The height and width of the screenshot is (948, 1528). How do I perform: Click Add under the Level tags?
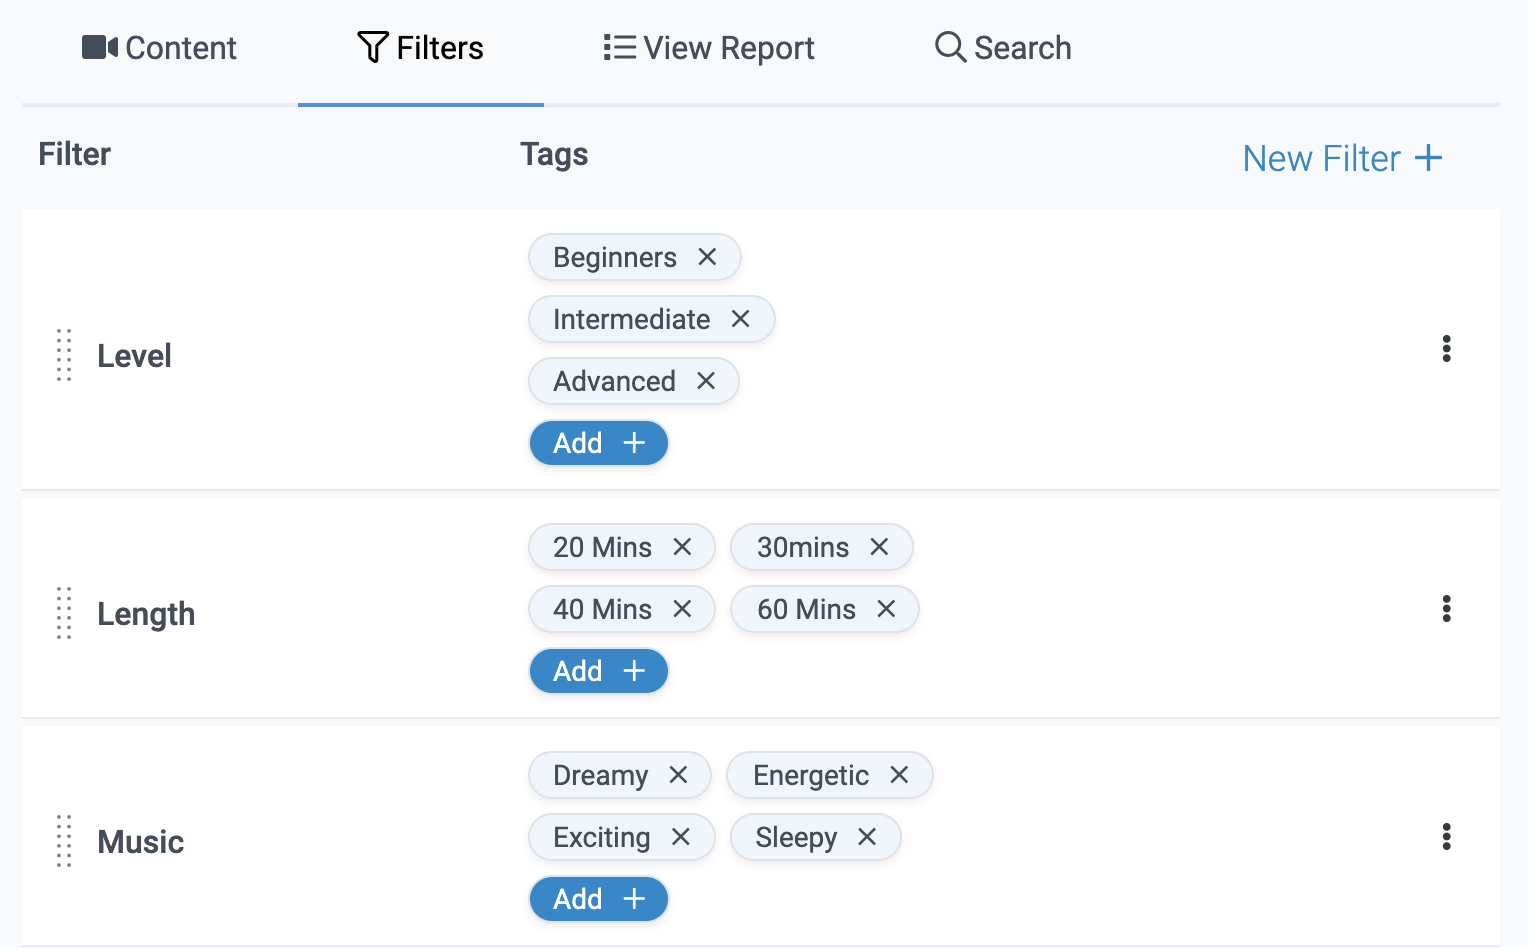pyautogui.click(x=598, y=443)
